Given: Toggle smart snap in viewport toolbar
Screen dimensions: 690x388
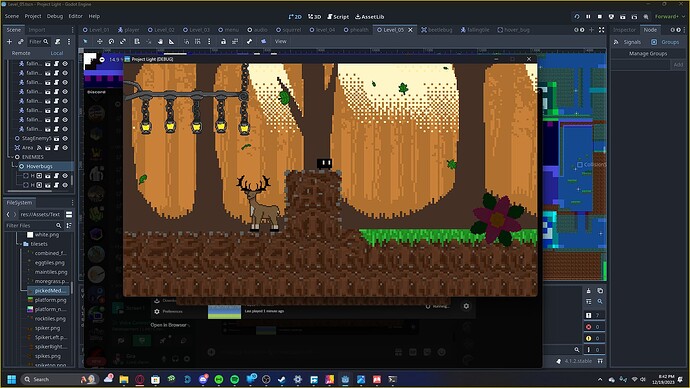Looking at the screenshot, I should point(187,41).
